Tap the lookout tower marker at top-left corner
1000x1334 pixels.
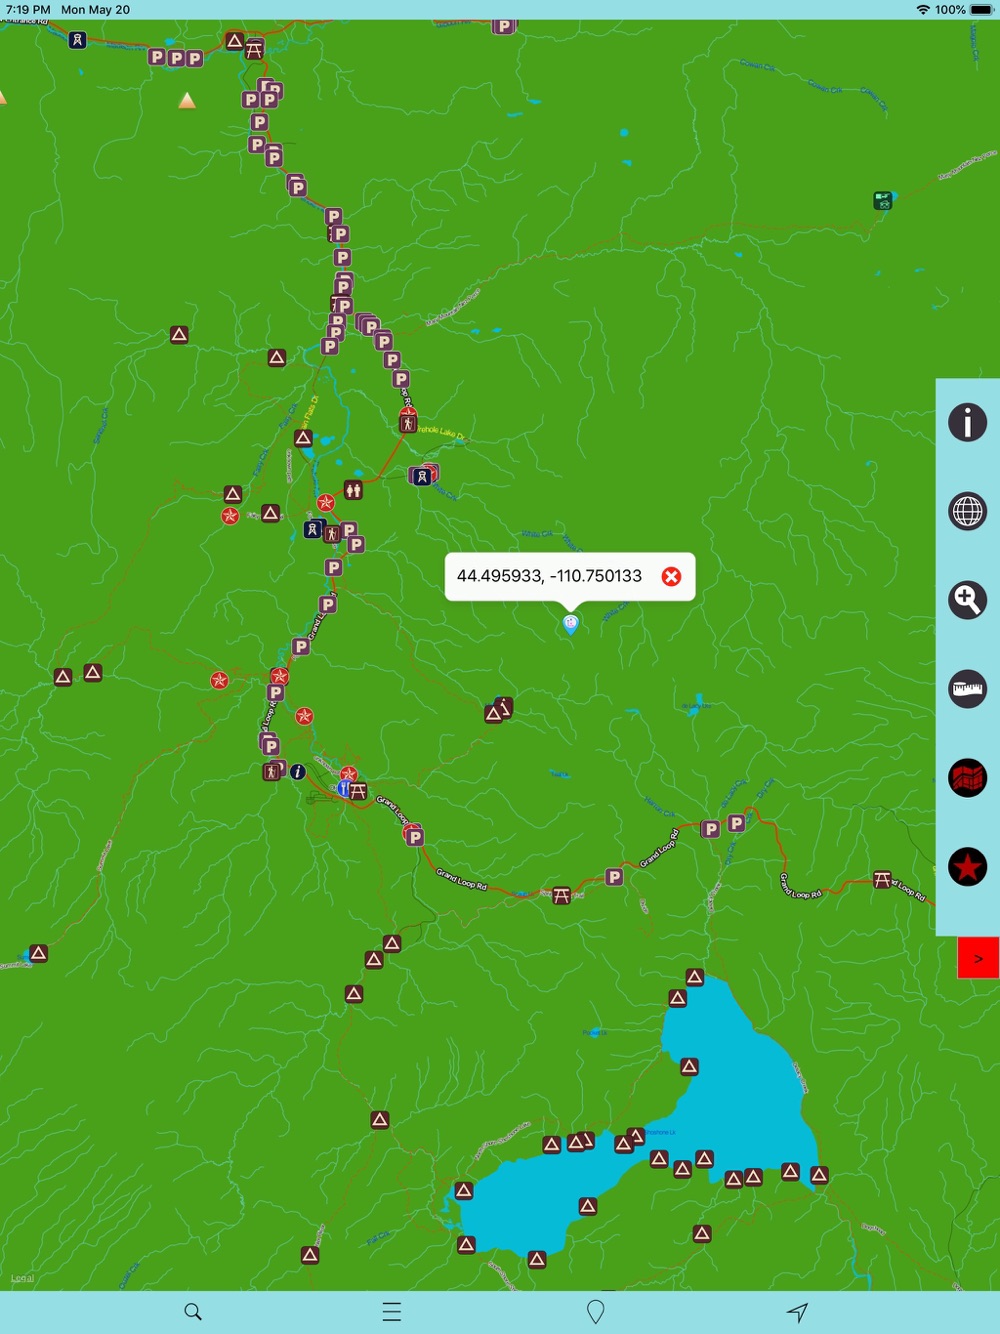77,41
